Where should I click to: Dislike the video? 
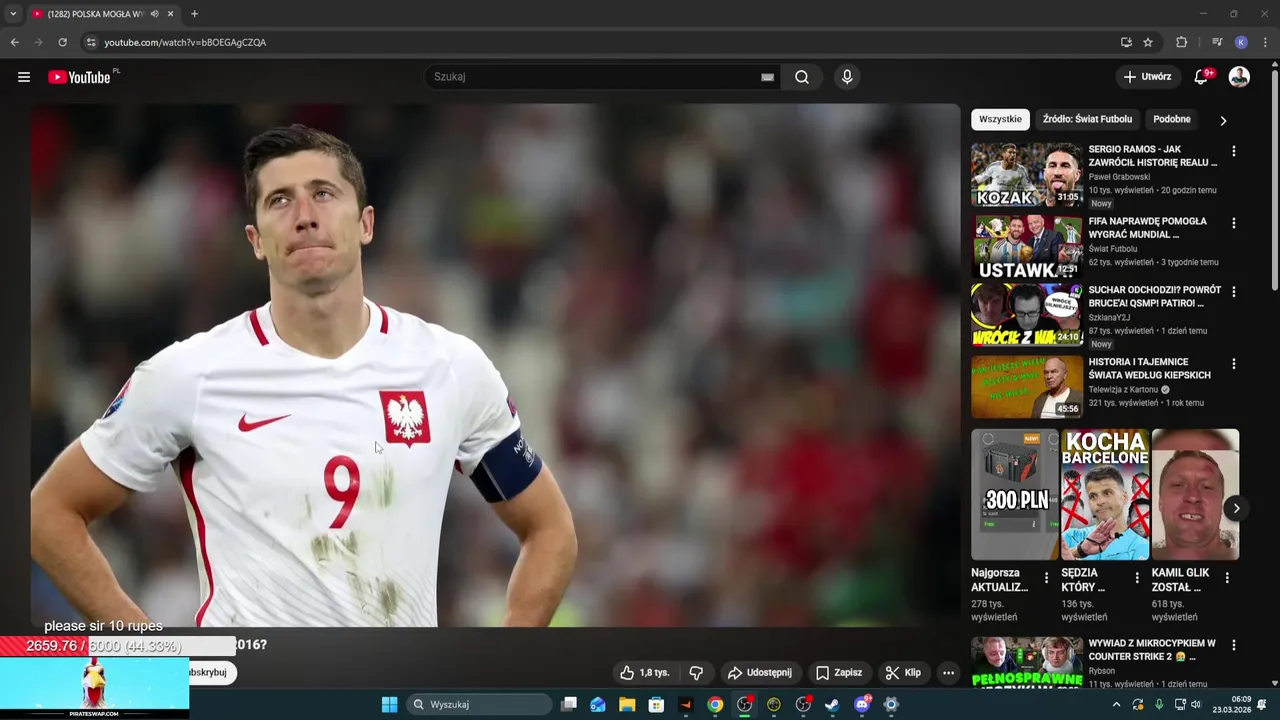(x=696, y=673)
